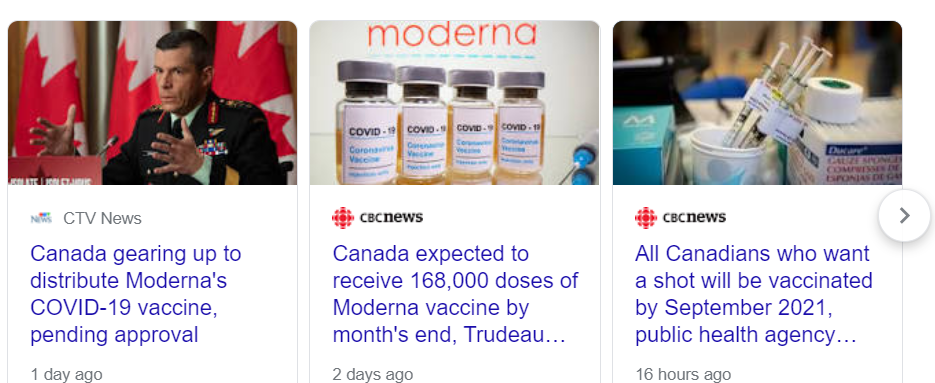This screenshot has height=383, width=935.
Task: Open the Moderna vaccine vials thumbnail
Action: click(454, 103)
